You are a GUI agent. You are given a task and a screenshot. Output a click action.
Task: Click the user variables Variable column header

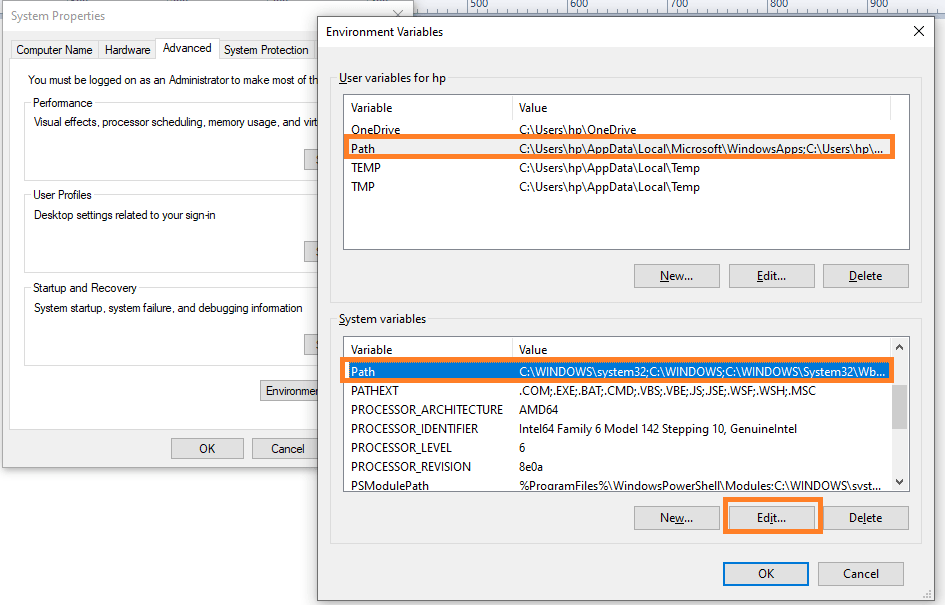pos(428,108)
